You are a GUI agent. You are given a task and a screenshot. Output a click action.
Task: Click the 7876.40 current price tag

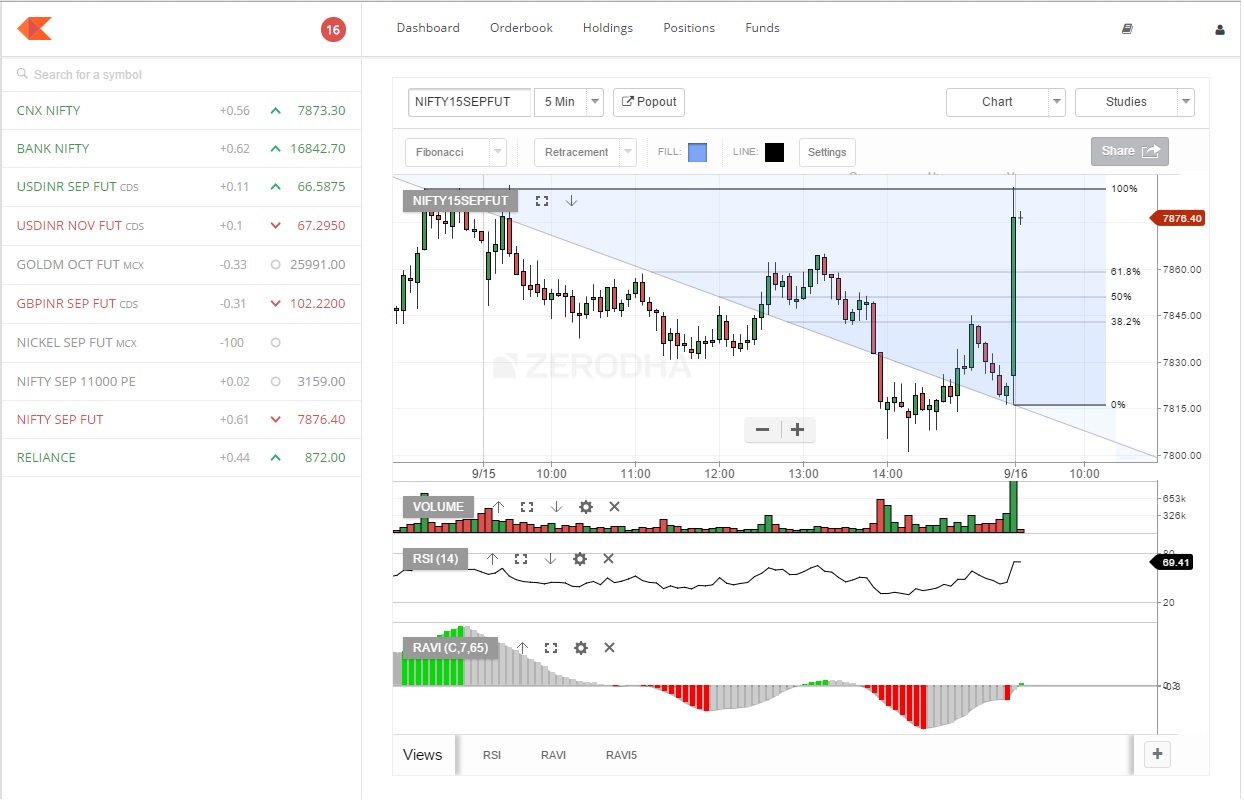click(1179, 217)
